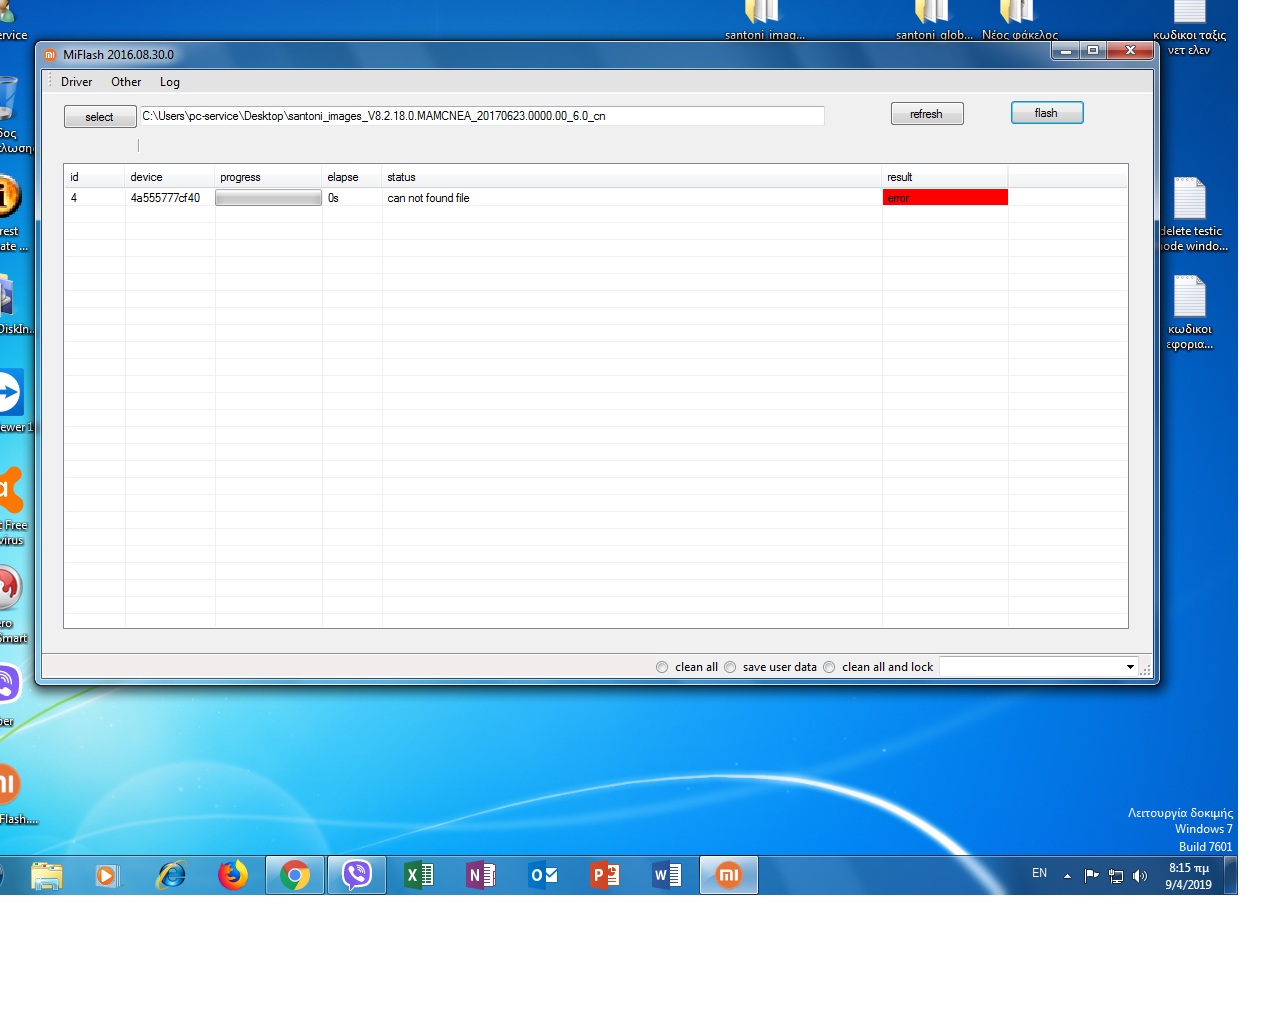This screenshot has height=1024, width=1280.
Task: Open Google Chrome from the taskbar
Action: pos(294,876)
